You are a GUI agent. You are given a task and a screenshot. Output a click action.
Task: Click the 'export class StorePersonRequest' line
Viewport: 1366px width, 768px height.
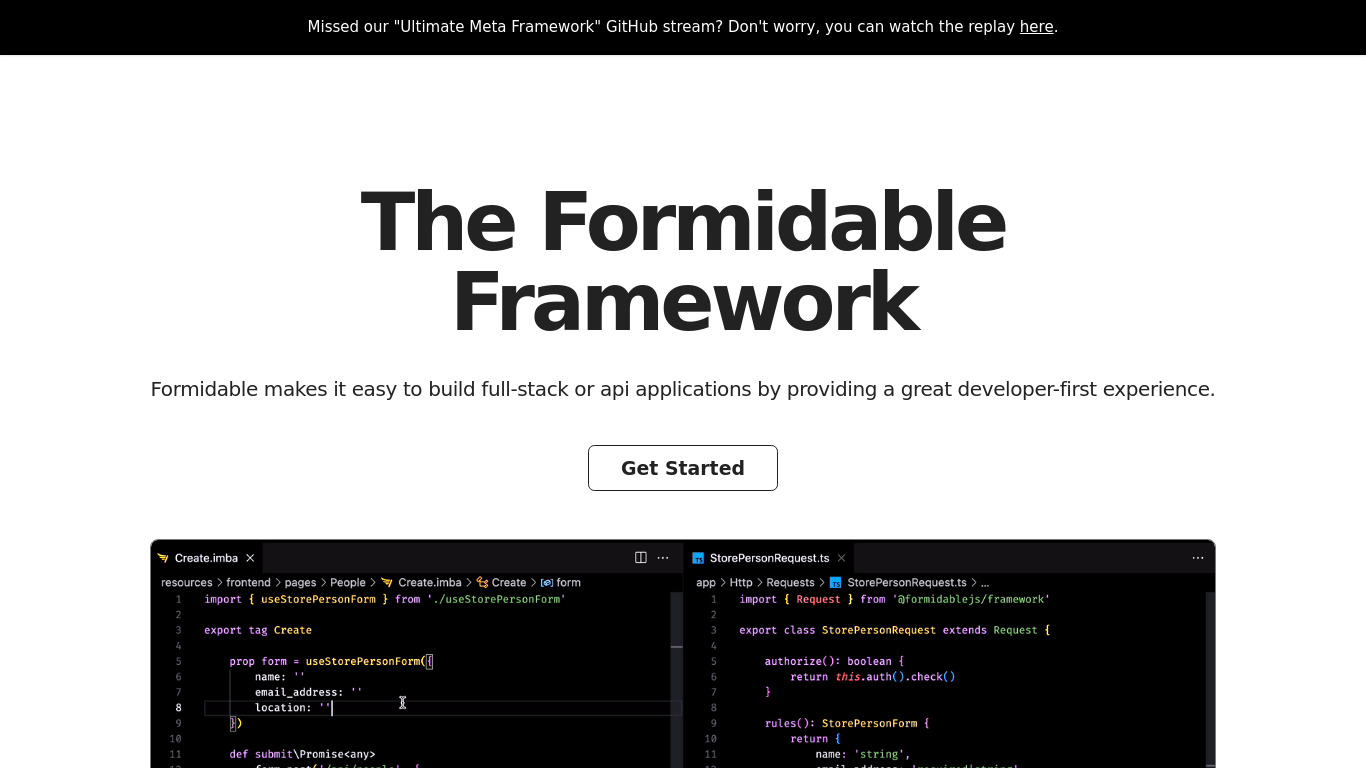pos(895,630)
